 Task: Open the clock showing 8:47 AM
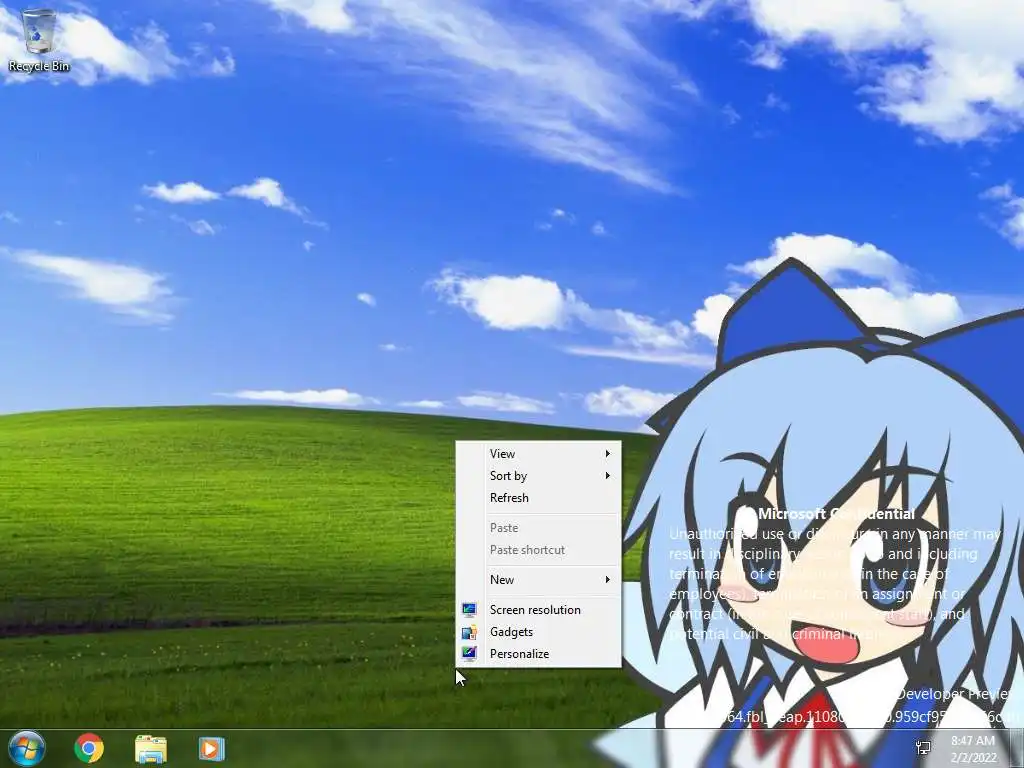click(973, 748)
